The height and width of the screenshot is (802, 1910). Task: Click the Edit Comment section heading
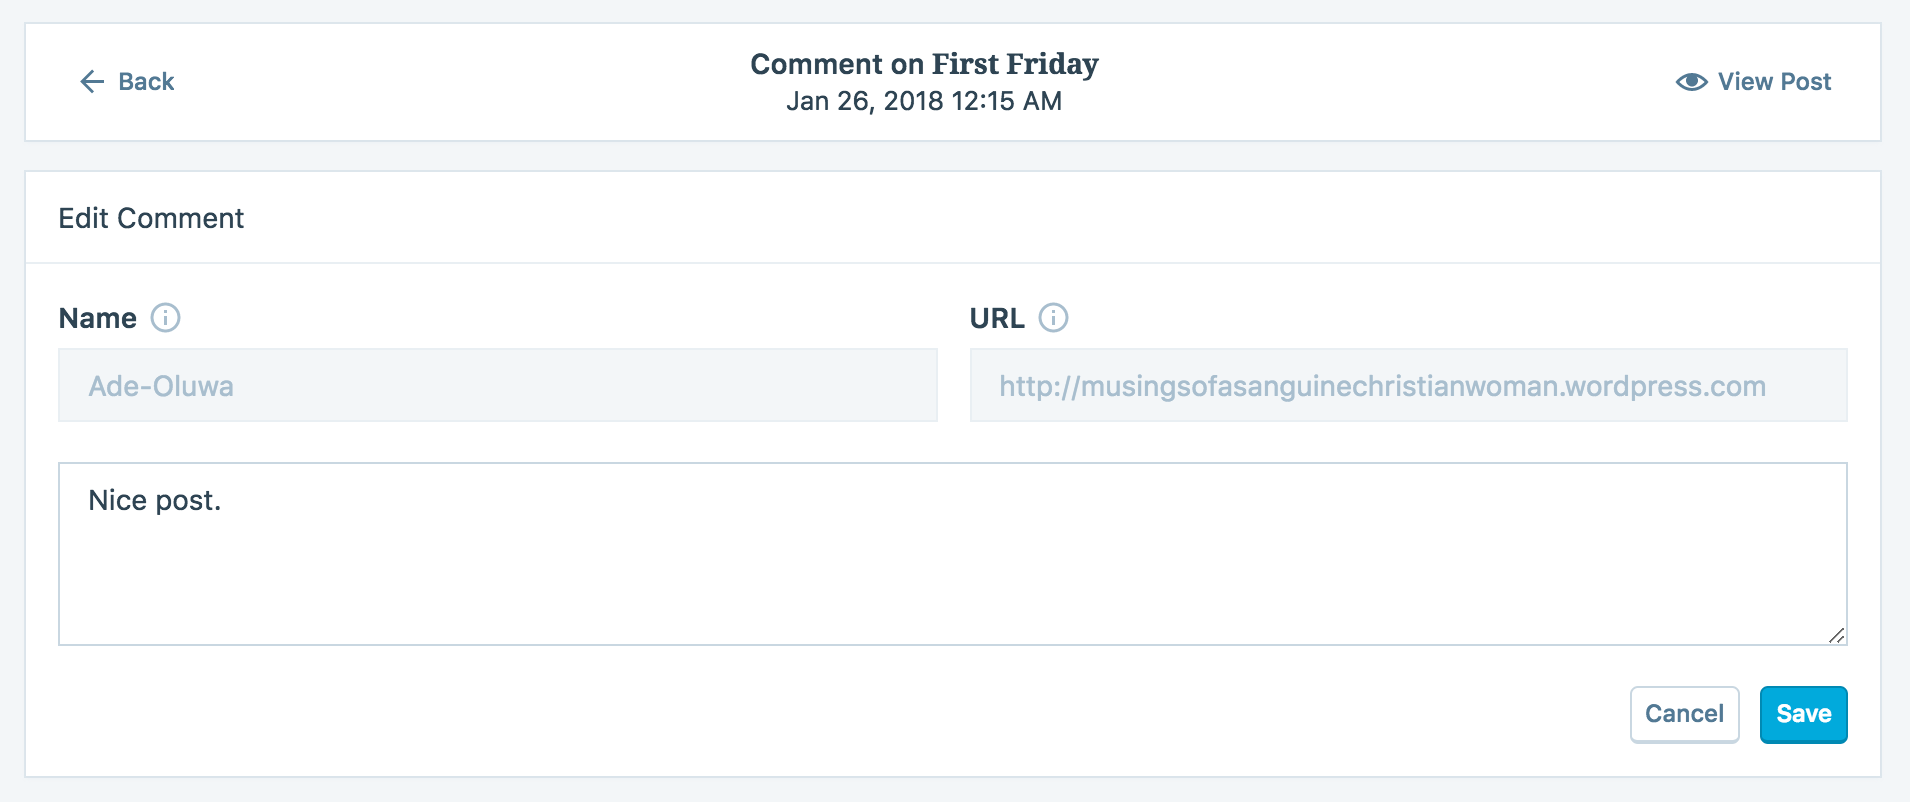151,218
